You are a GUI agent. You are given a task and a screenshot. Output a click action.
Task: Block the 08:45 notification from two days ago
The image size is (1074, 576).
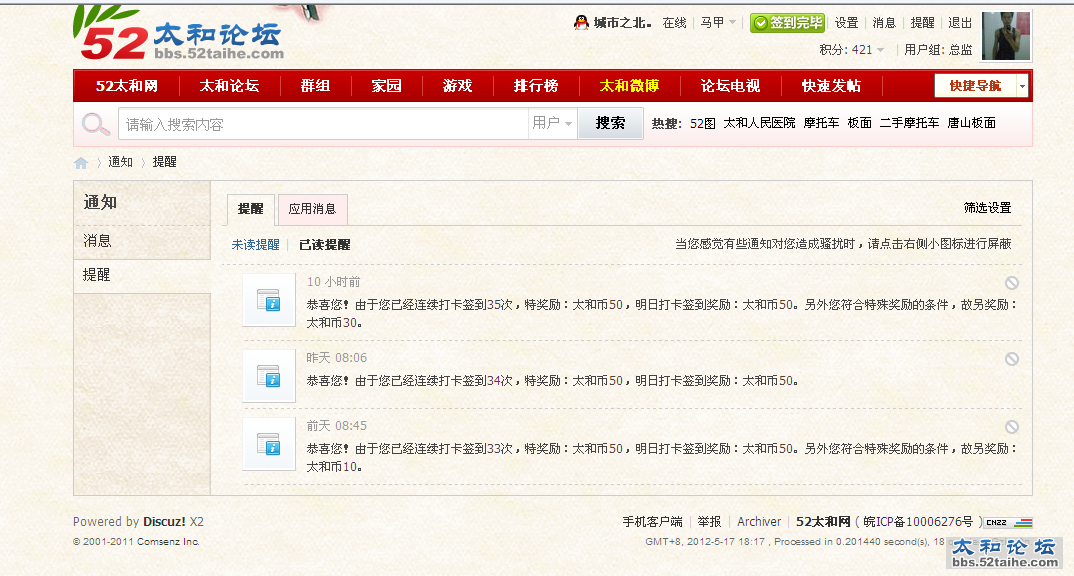coord(1011,427)
